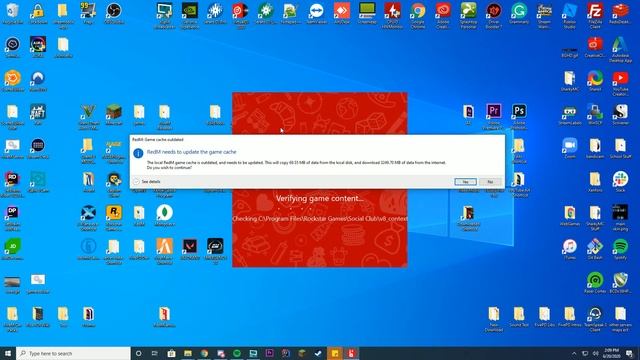Launch Roblox Studio from the desktop
This screenshot has height=360, width=640.
coord(569,16)
